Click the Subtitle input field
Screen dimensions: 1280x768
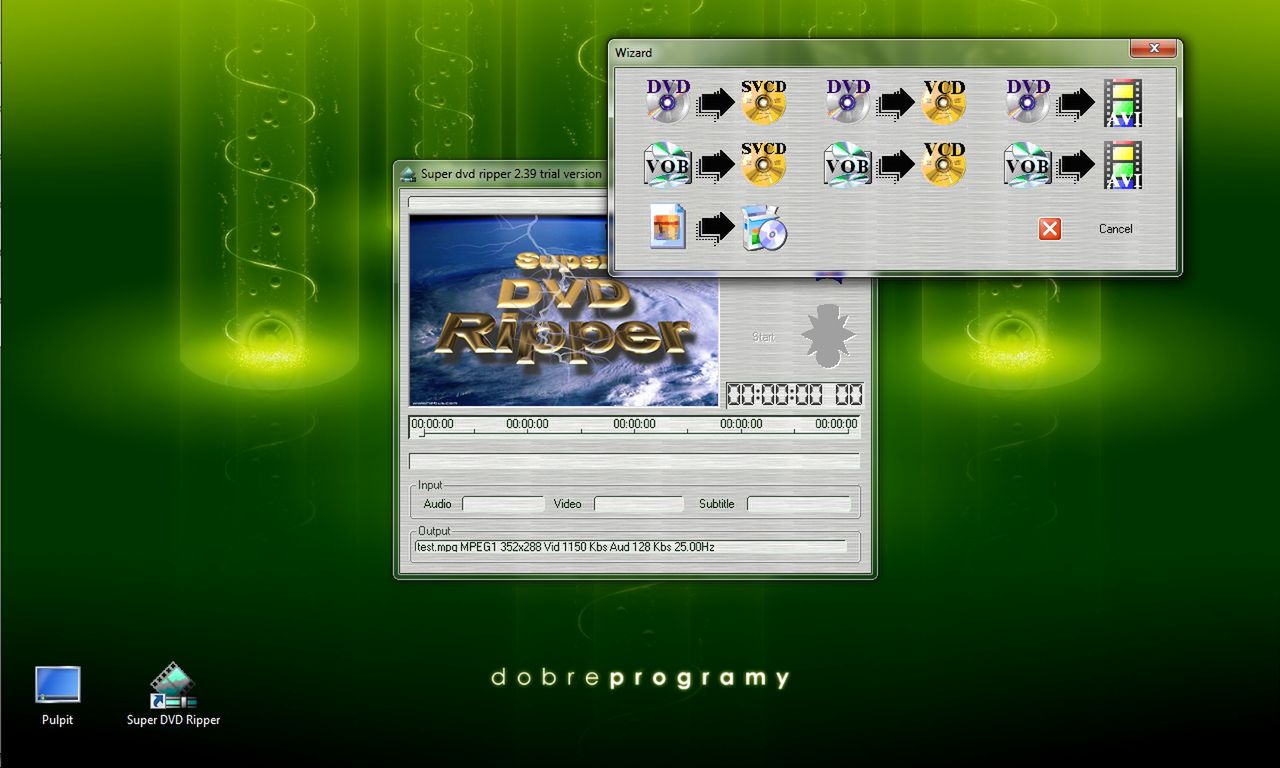click(x=799, y=504)
